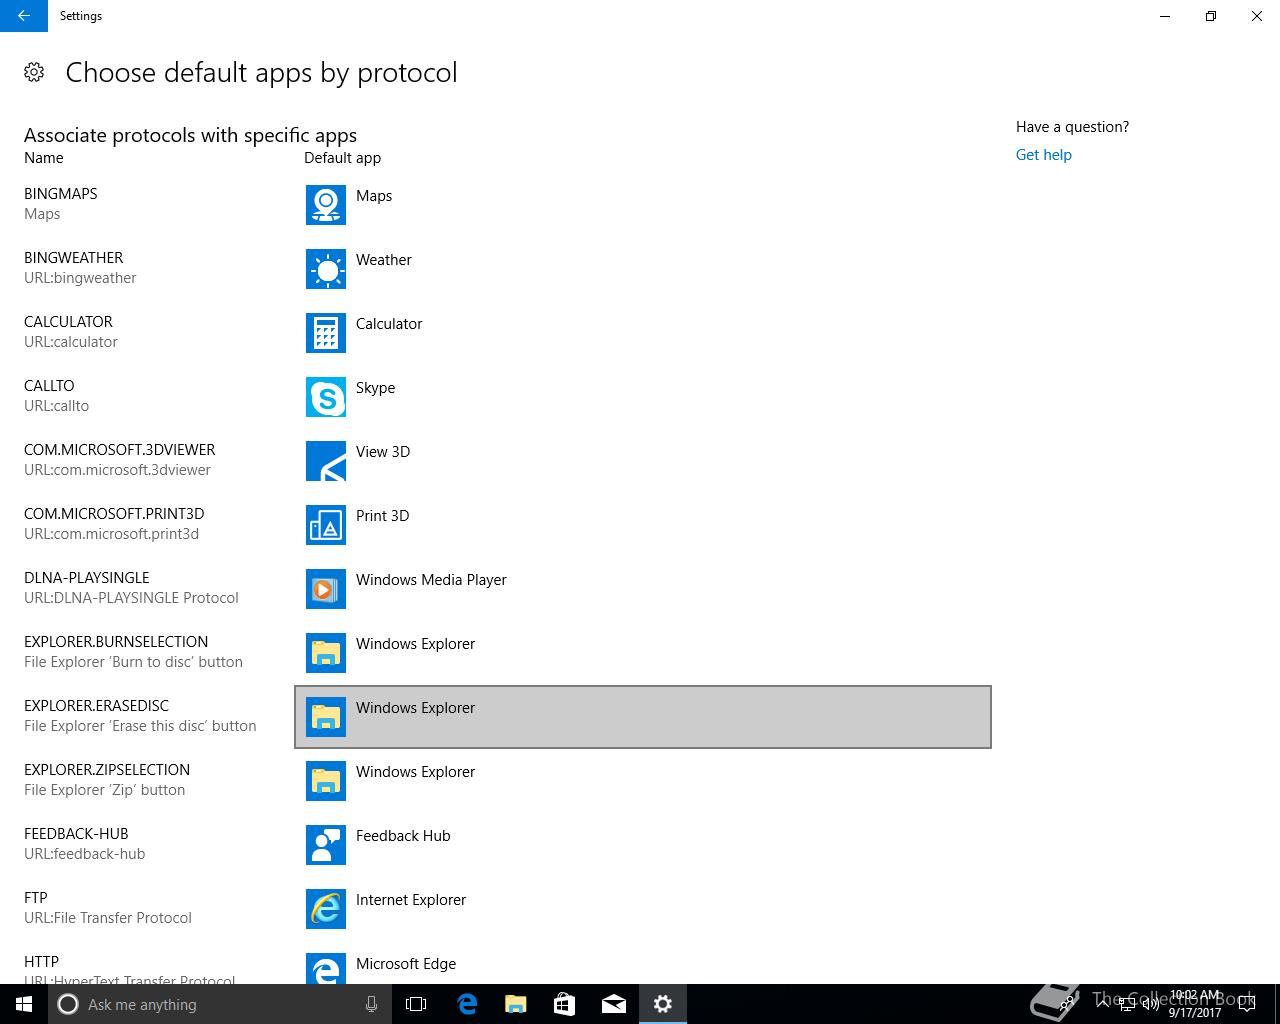Click the Settings taskbar icon
The height and width of the screenshot is (1024, 1280).
[662, 1004]
